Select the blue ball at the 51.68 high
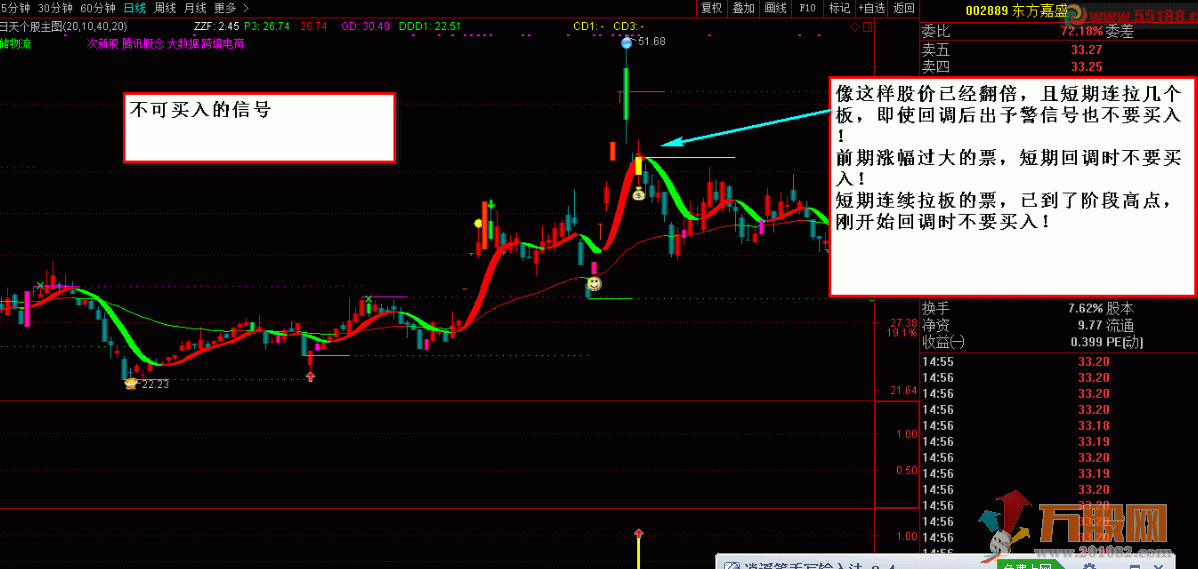This screenshot has width=1198, height=569. coord(626,44)
